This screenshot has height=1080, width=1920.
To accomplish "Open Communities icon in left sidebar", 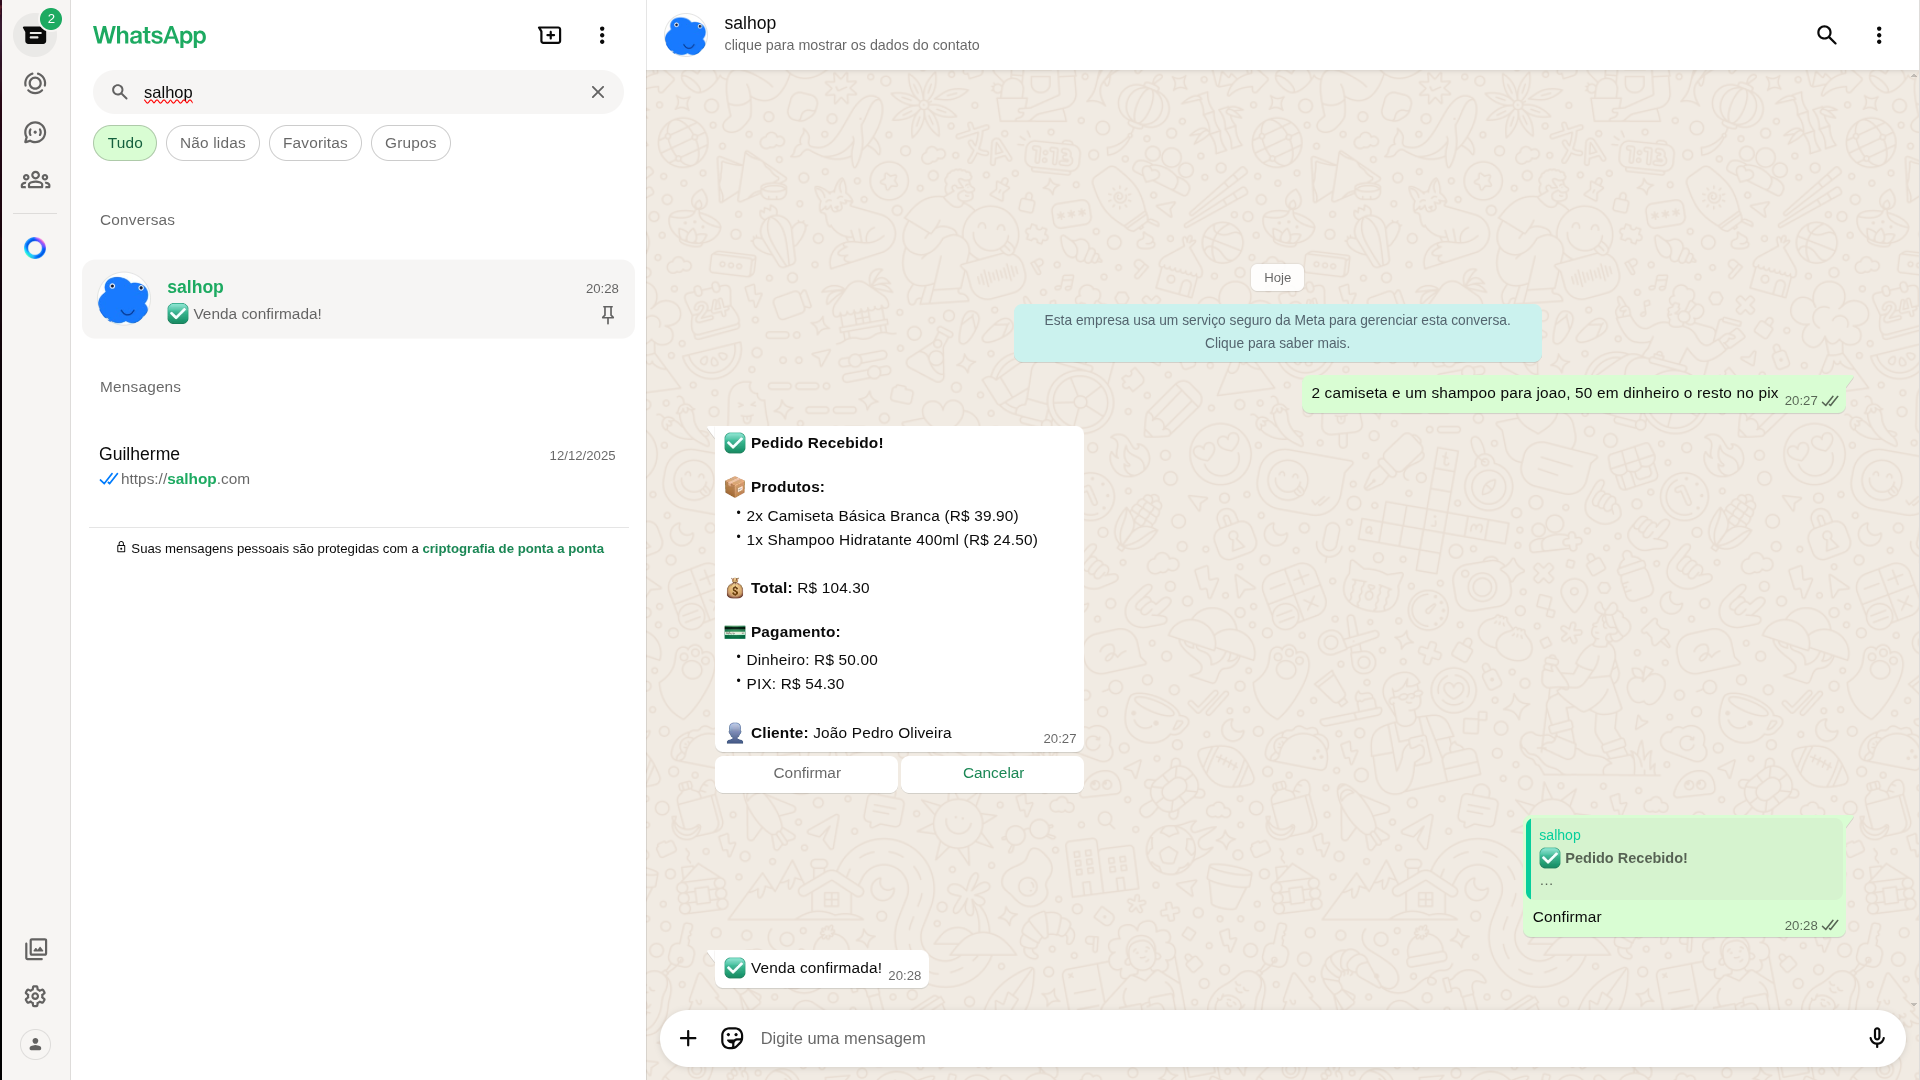I will point(35,180).
